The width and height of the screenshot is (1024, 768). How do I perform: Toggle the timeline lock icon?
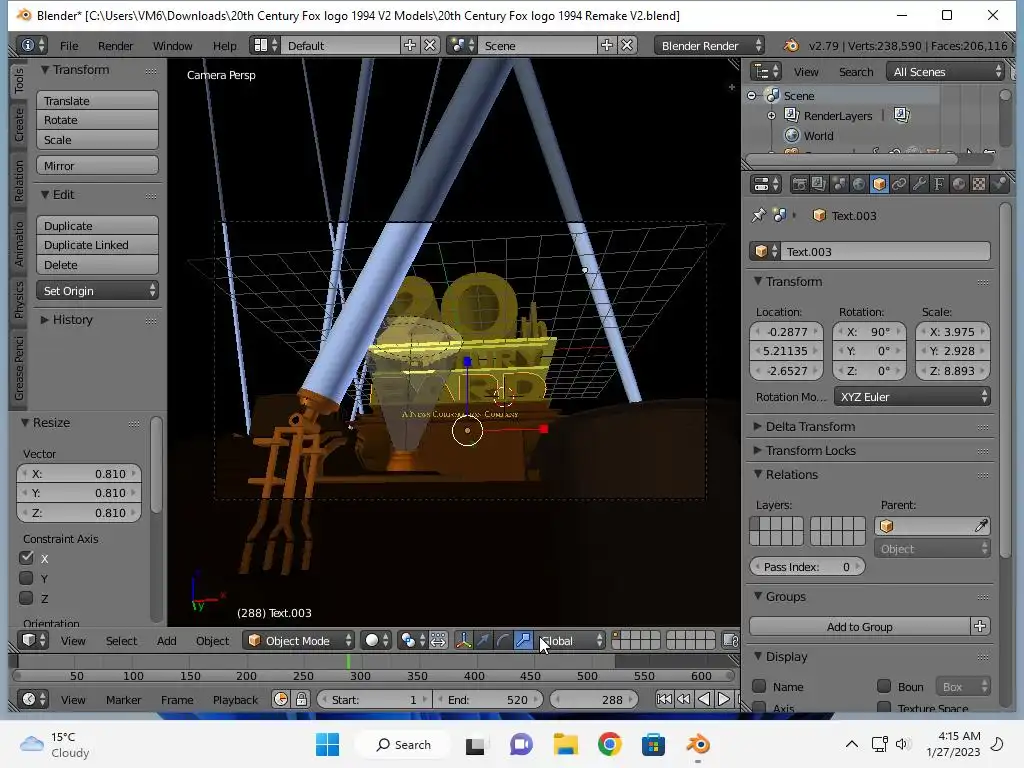(x=301, y=699)
